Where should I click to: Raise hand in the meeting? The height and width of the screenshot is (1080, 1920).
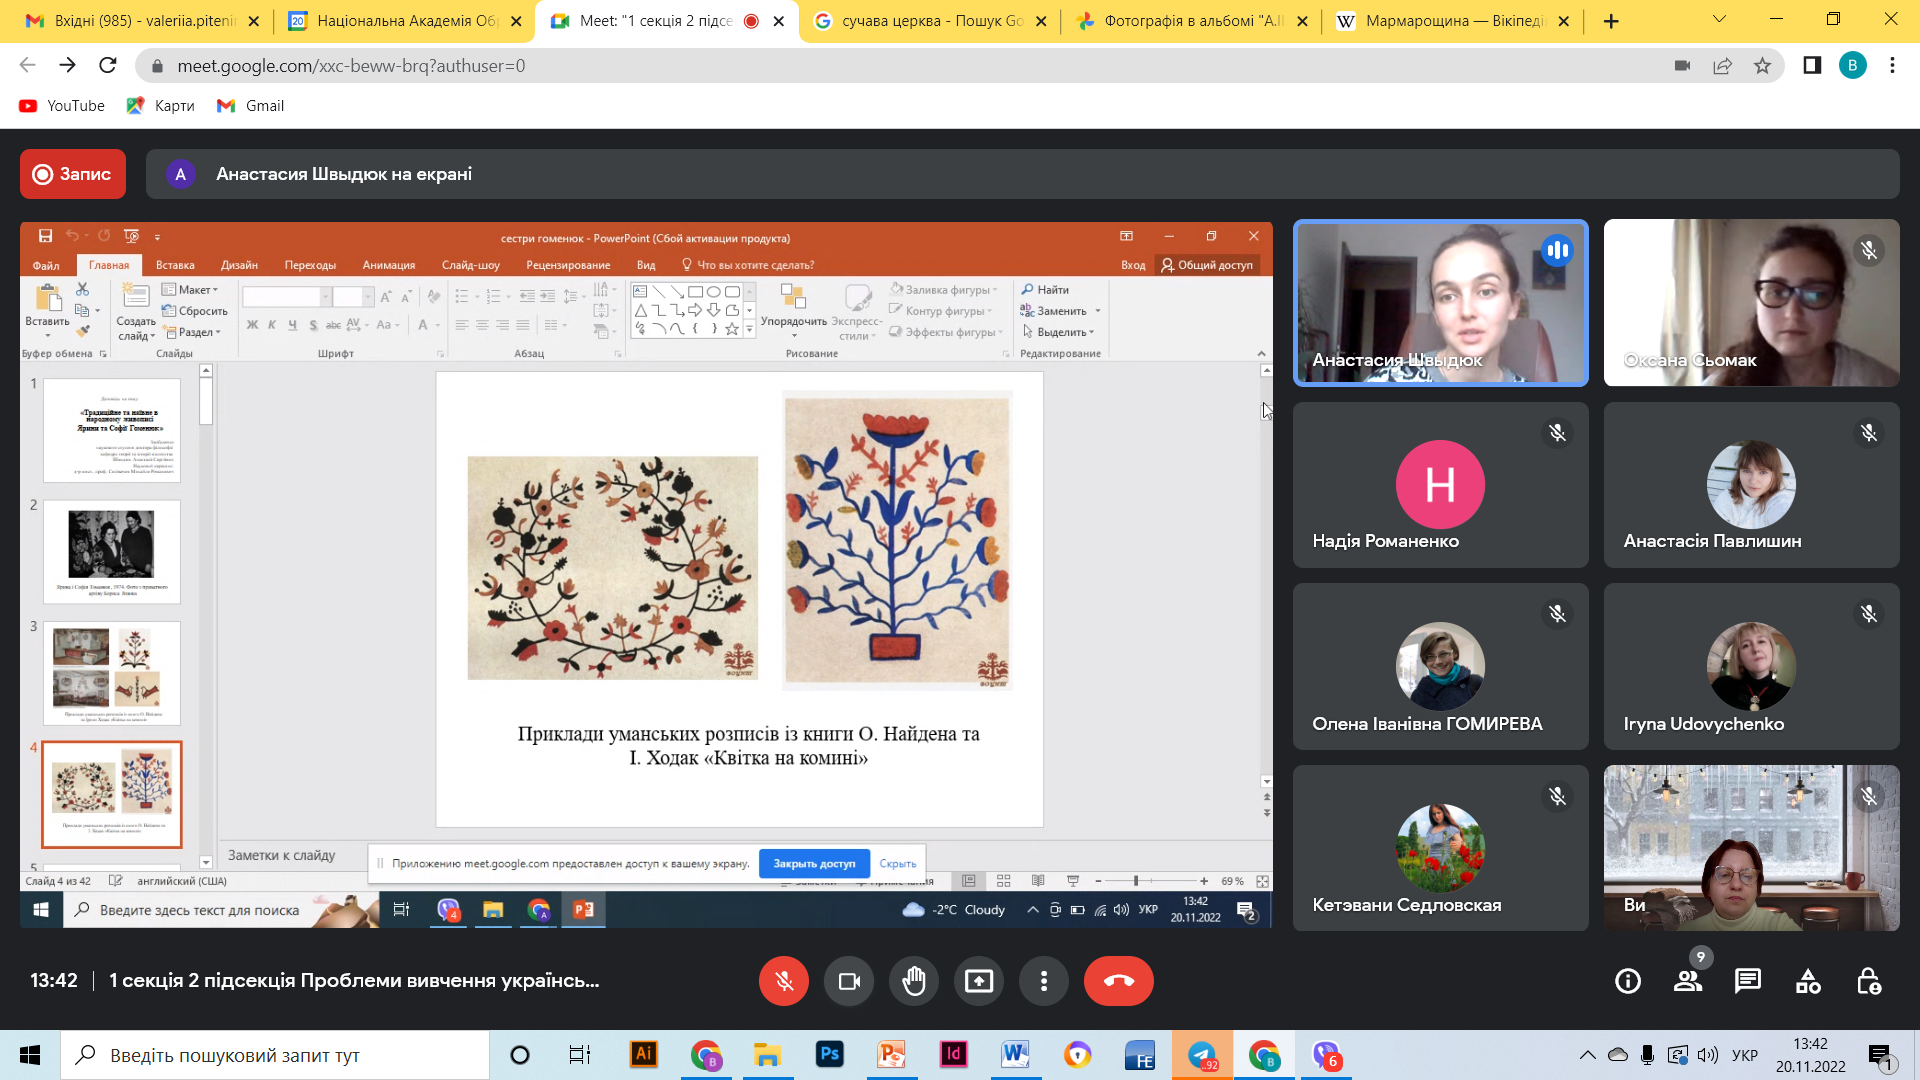[914, 981]
